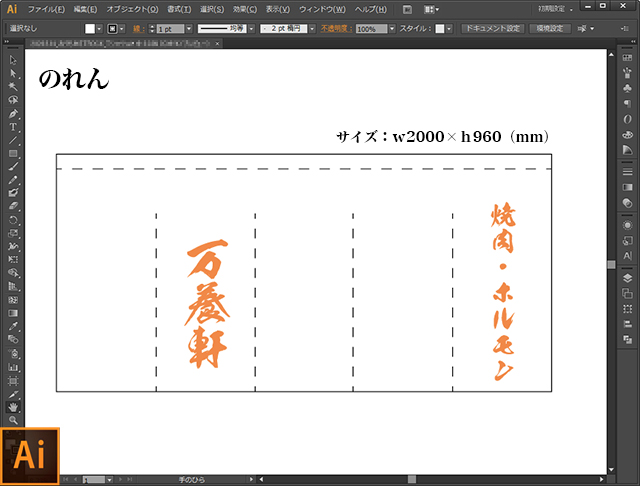This screenshot has width=640, height=486.
Task: Select the Rotate tool
Action: pyautogui.click(x=13, y=220)
